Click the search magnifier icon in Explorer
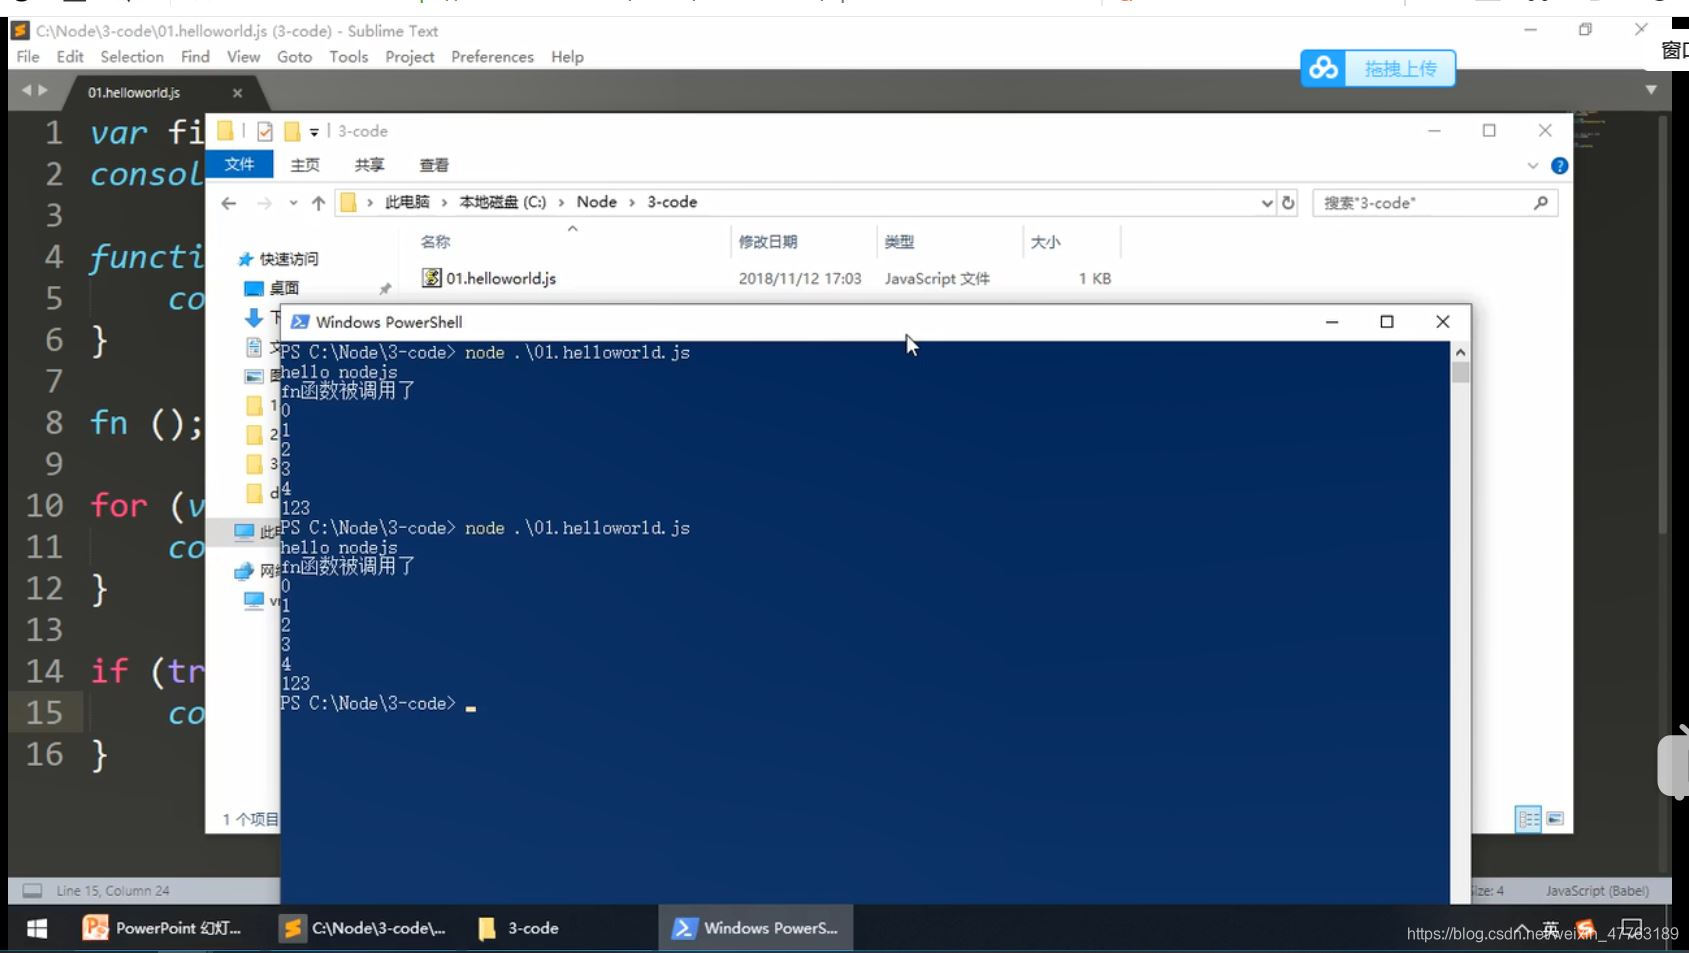Screen dimensions: 1689x953 point(1541,203)
